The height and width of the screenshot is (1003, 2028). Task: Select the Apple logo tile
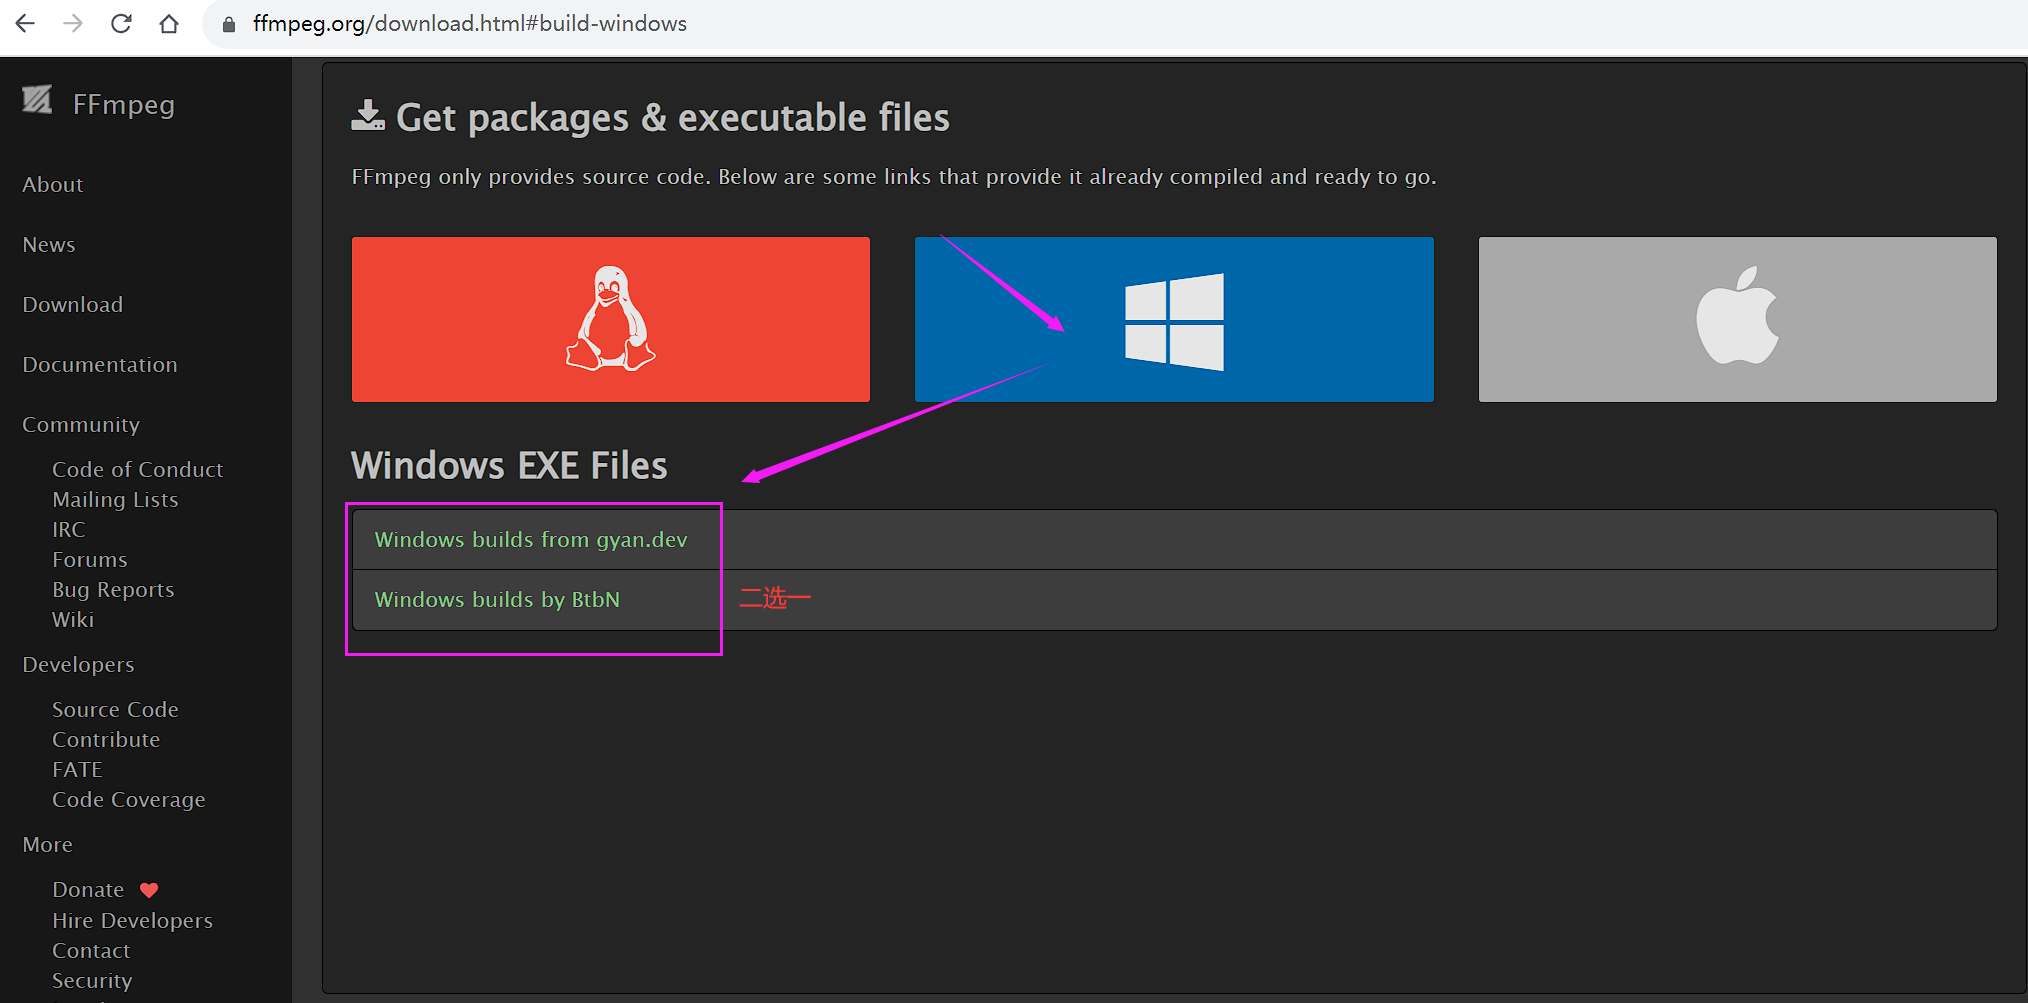[x=1737, y=319]
